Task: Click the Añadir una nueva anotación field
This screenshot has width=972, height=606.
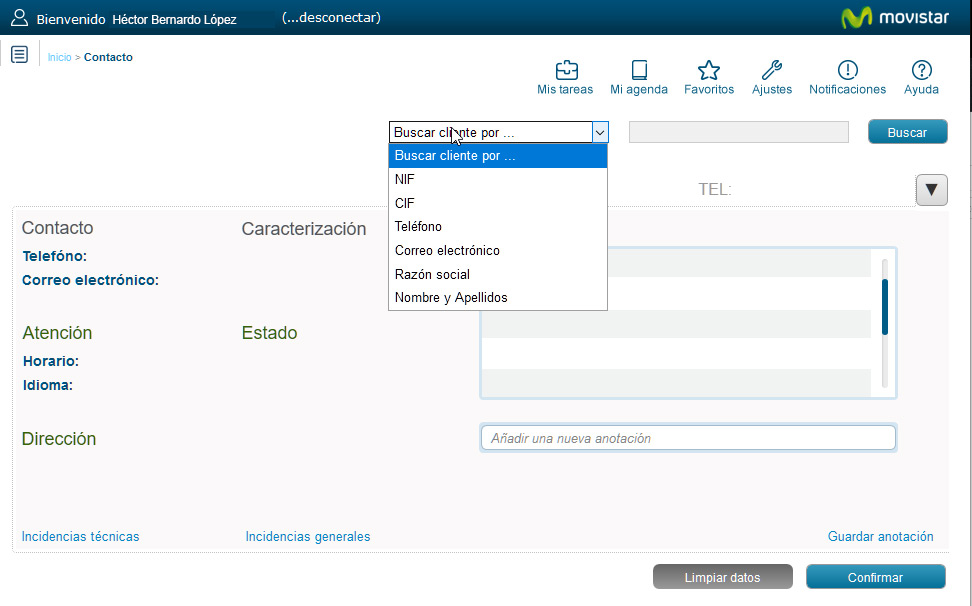Action: [x=688, y=437]
